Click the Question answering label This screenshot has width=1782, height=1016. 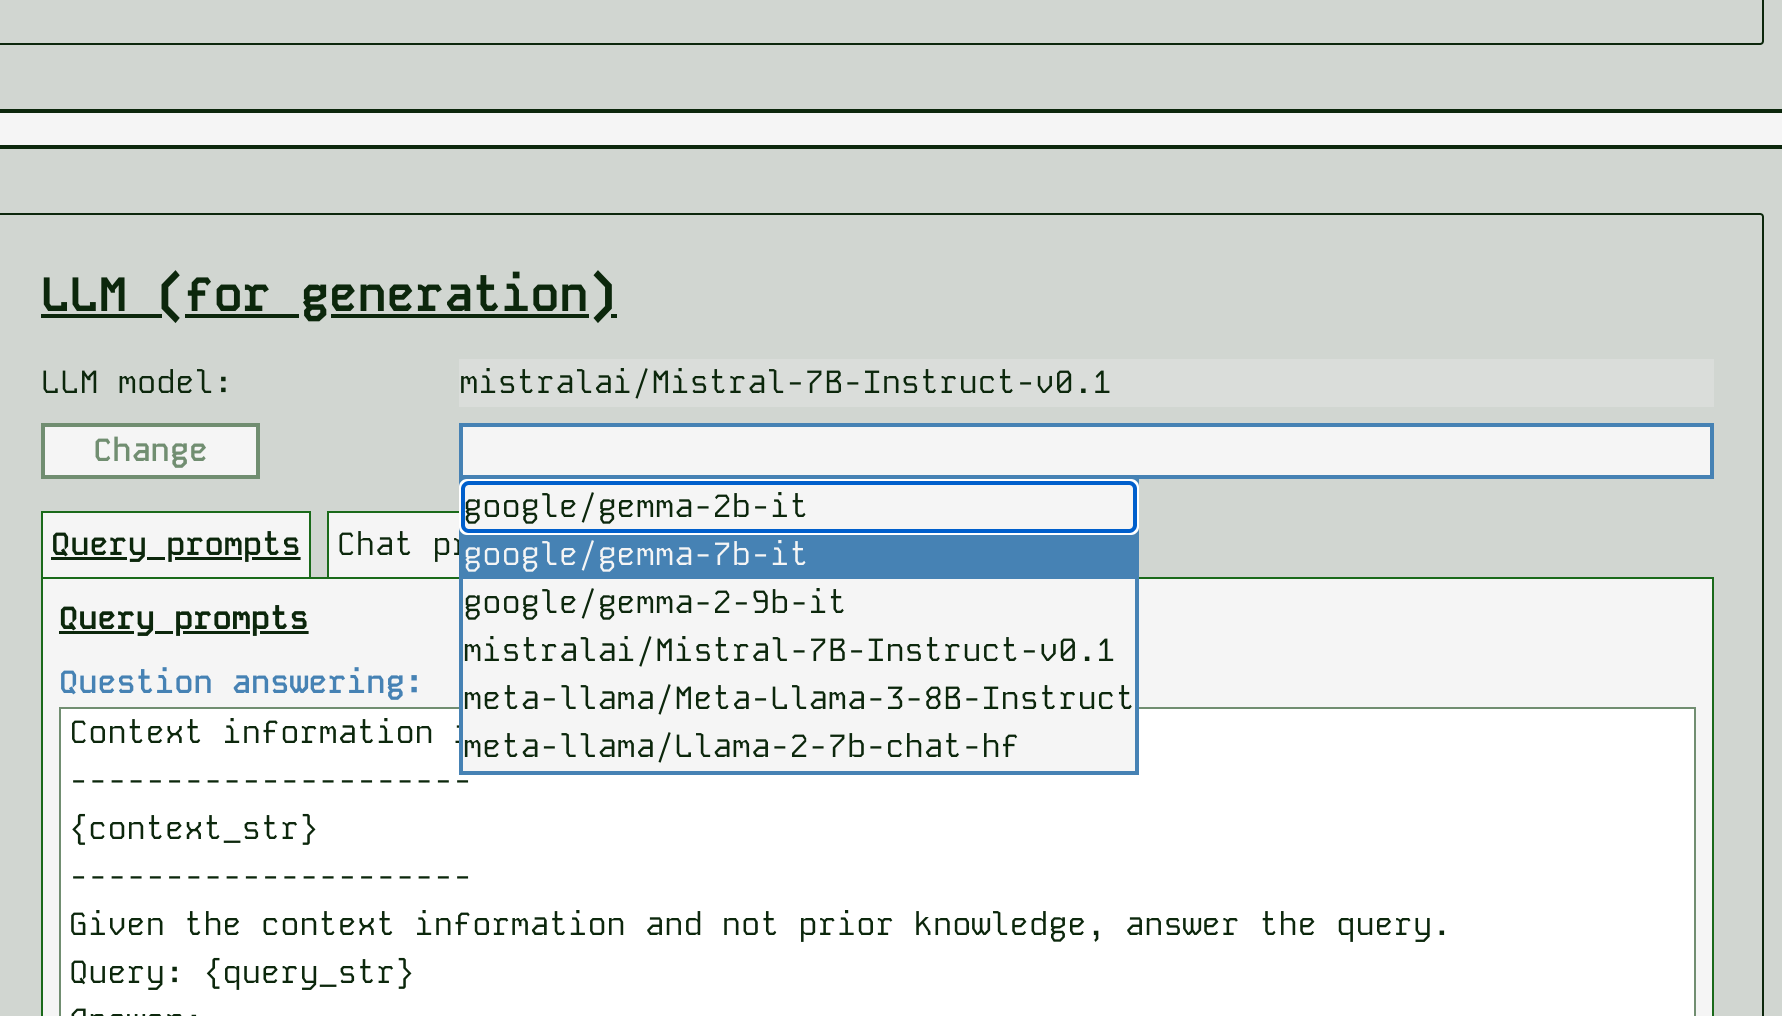[x=240, y=683]
